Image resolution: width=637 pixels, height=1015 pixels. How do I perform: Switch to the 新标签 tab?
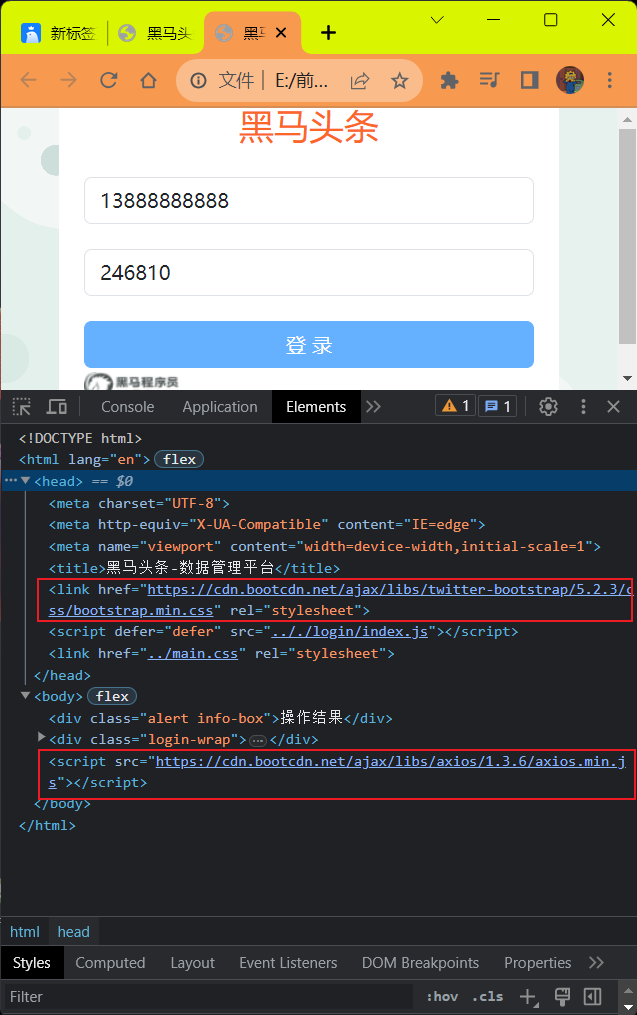(x=58, y=32)
